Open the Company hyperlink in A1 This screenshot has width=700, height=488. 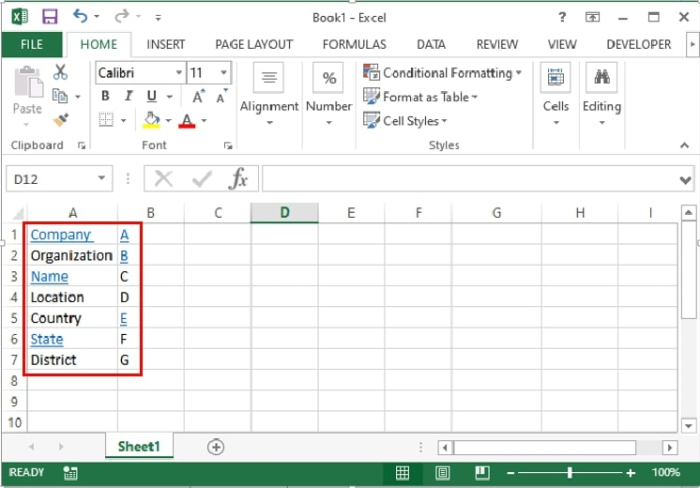pos(62,235)
